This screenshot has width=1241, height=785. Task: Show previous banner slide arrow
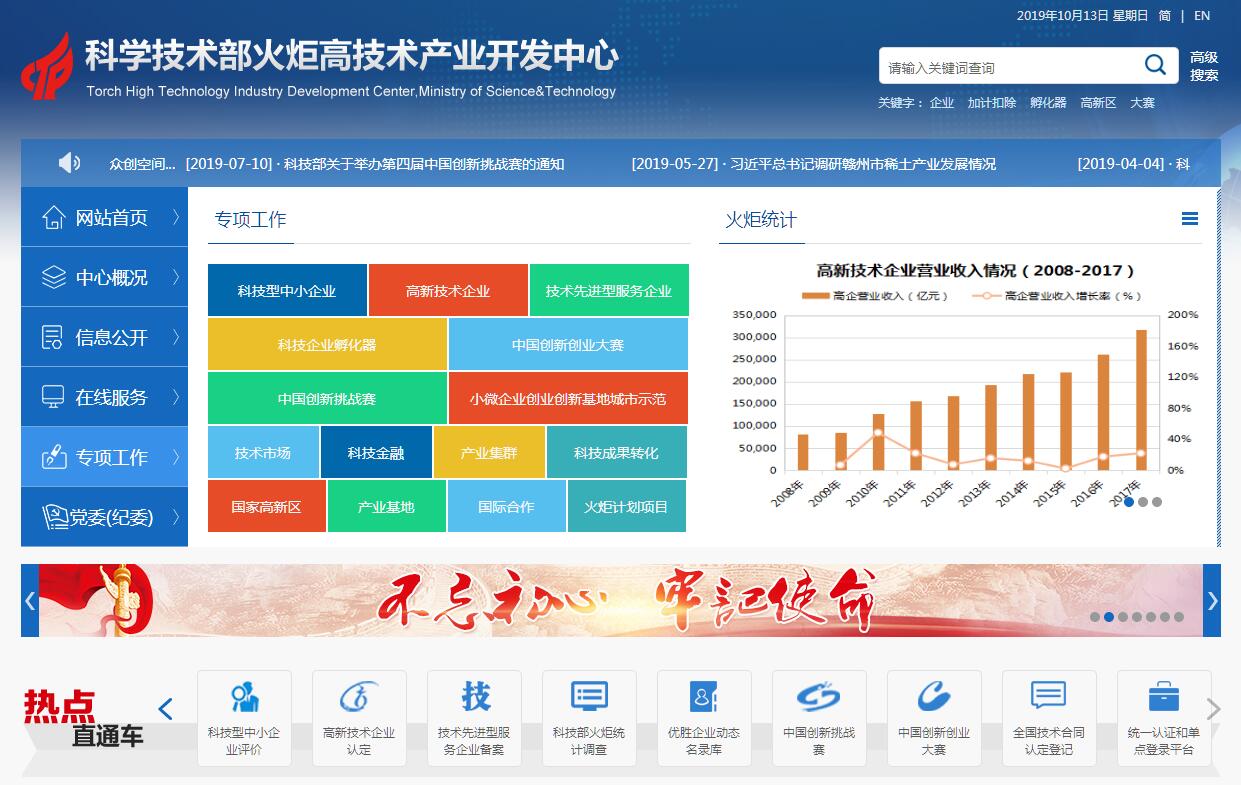pyautogui.click(x=30, y=600)
